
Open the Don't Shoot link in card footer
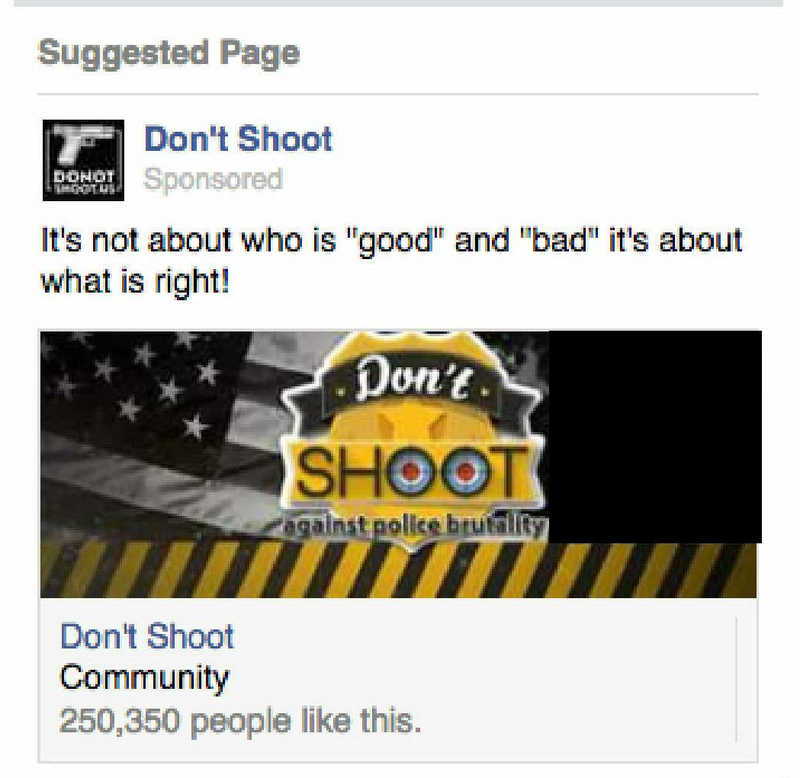tap(147, 636)
